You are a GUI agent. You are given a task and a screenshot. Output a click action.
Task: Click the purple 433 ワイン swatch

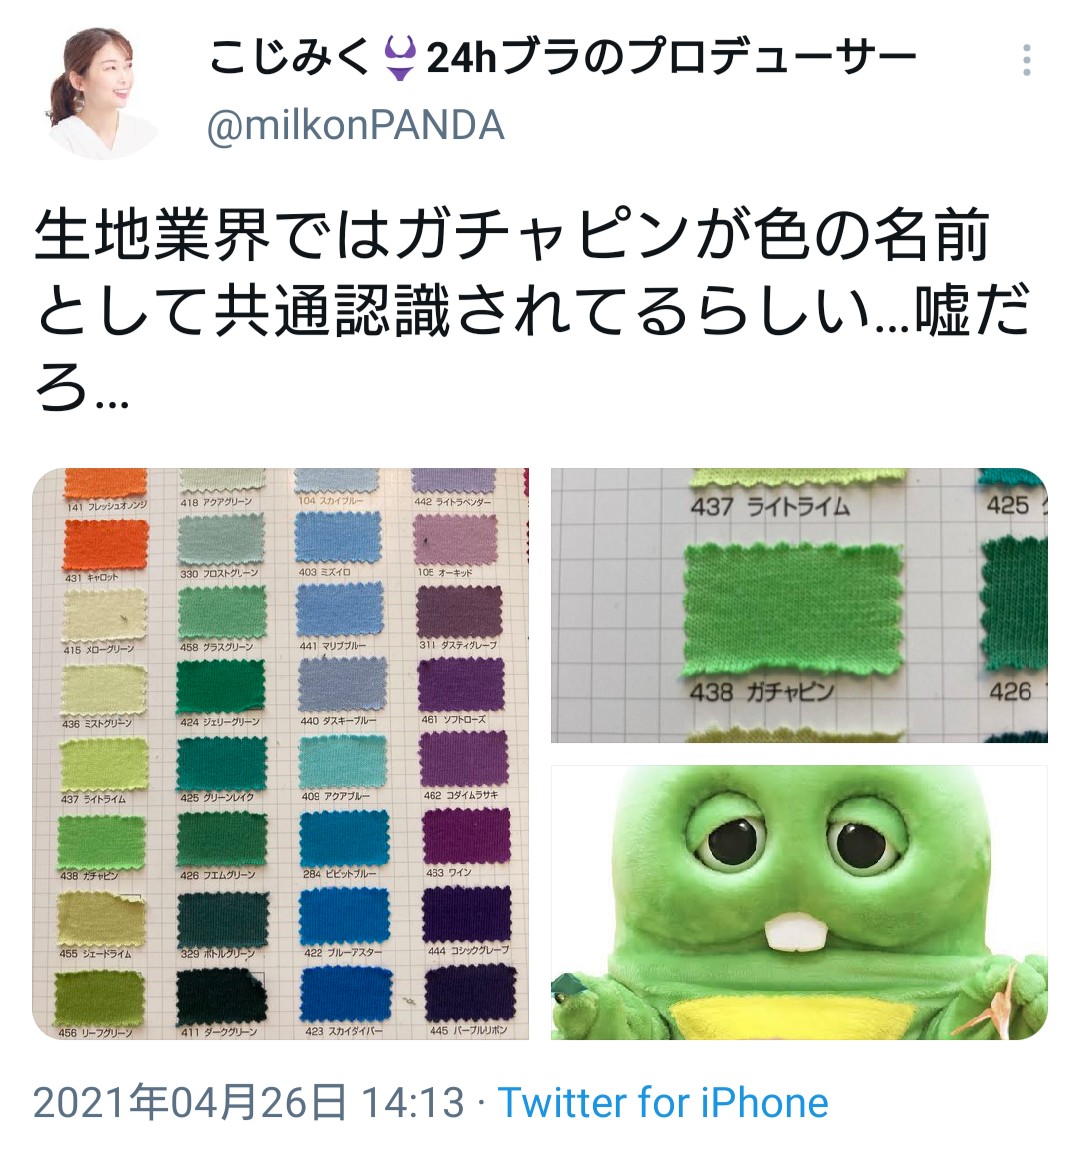(x=466, y=837)
